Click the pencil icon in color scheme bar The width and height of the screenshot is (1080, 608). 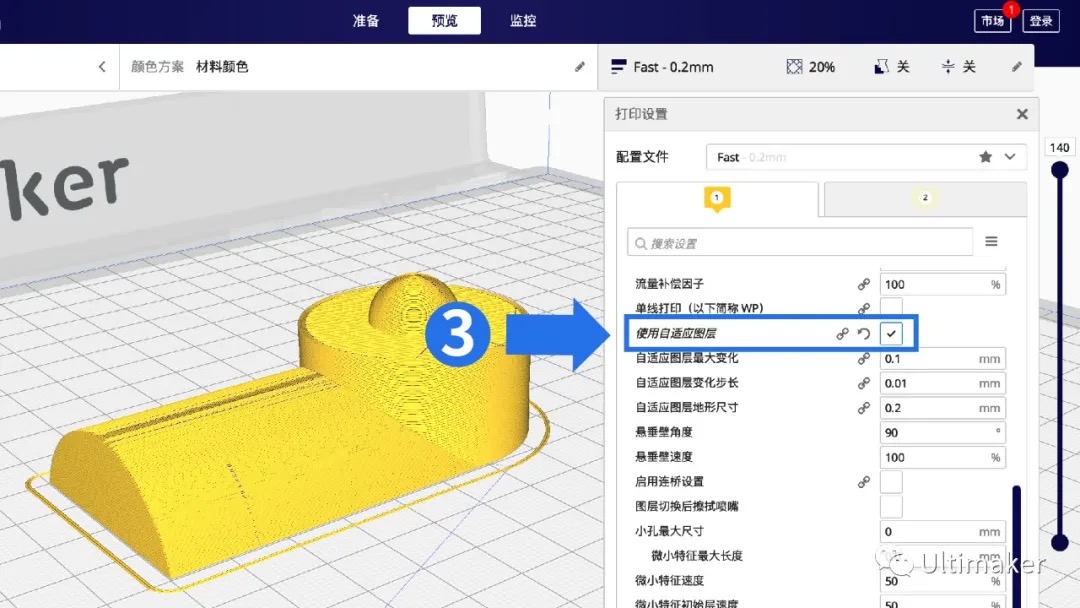[x=579, y=67]
